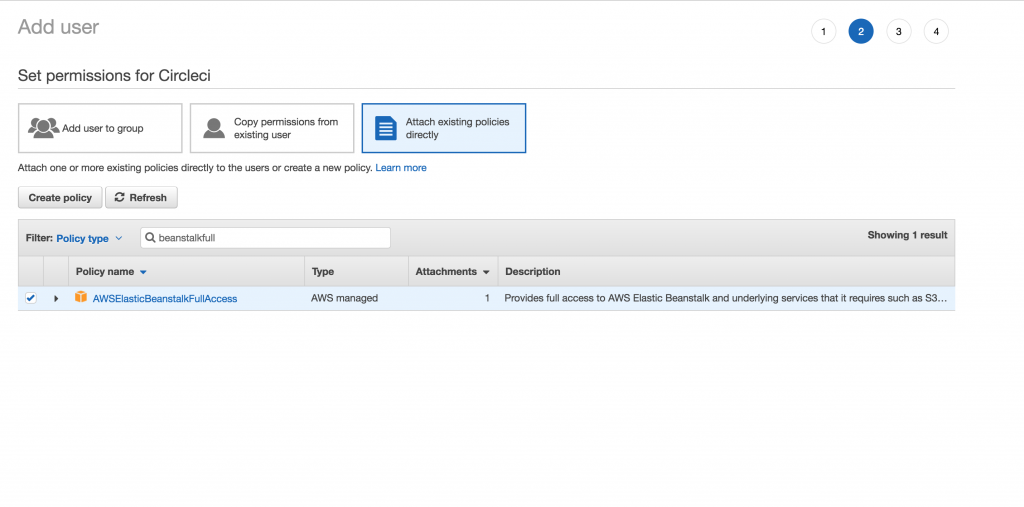Sort by Policy name column
1024x507 pixels.
coord(112,272)
